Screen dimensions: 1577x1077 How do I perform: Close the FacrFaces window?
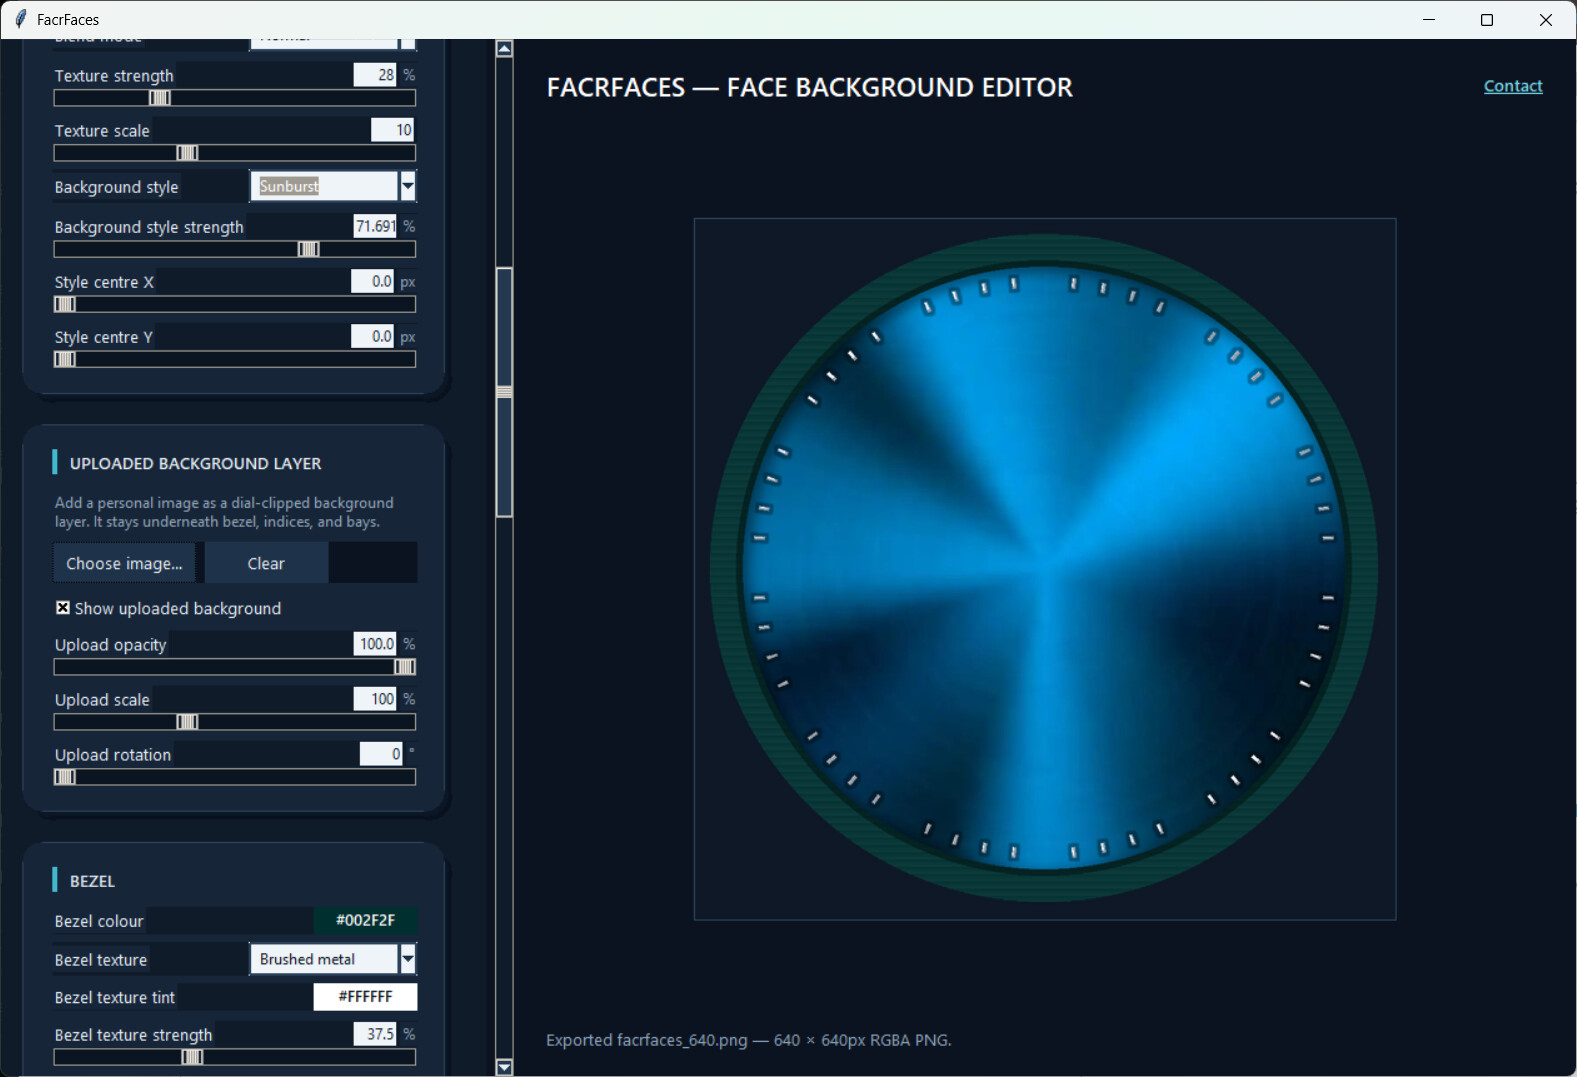[1546, 19]
